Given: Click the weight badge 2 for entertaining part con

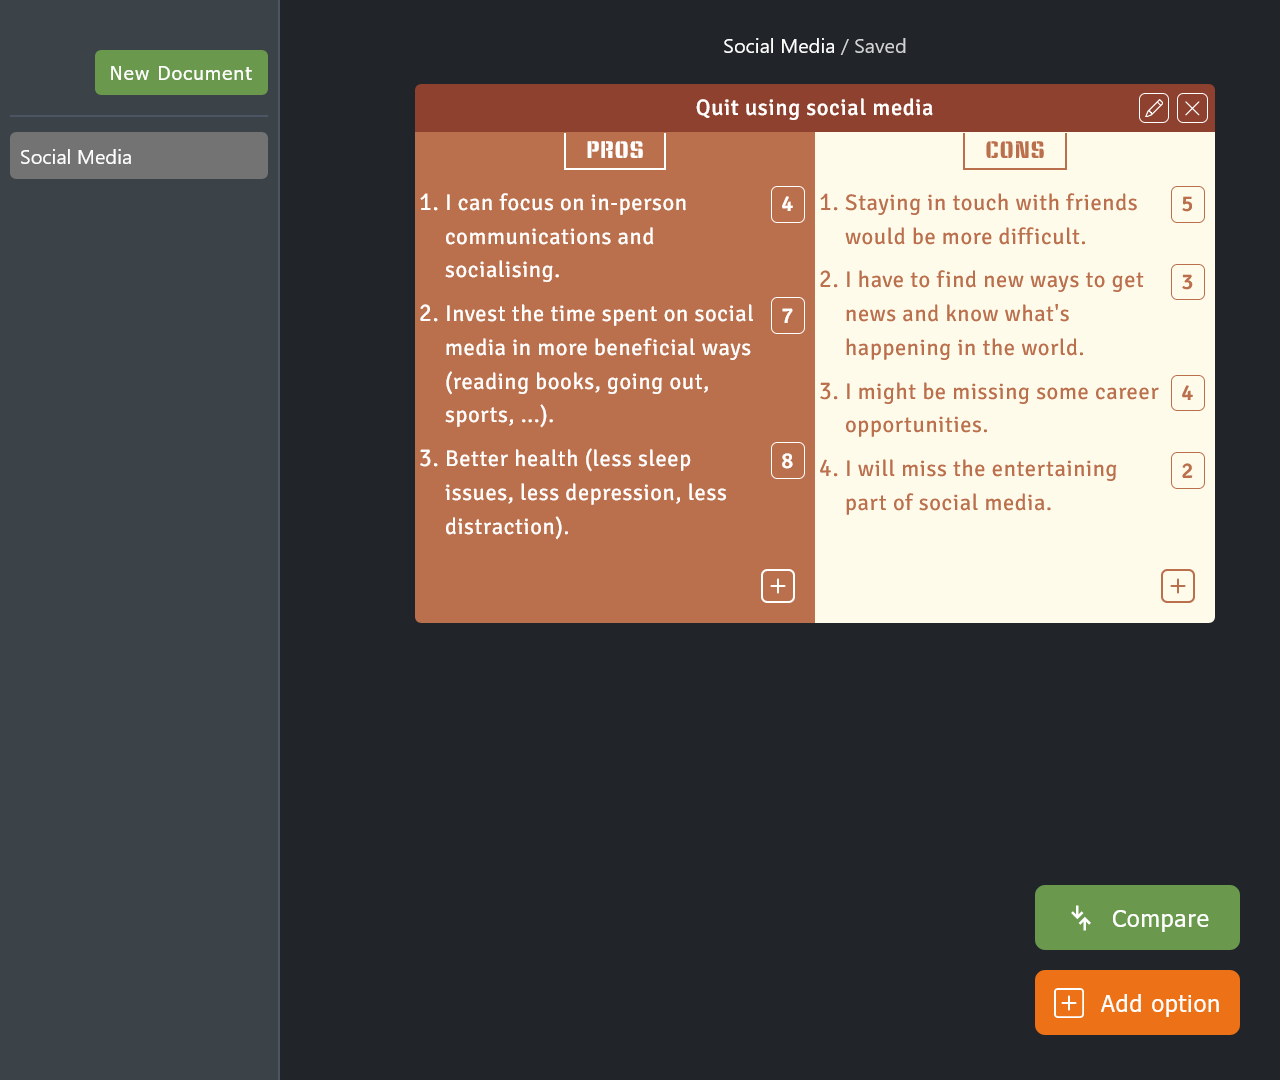Looking at the screenshot, I should coord(1187,470).
